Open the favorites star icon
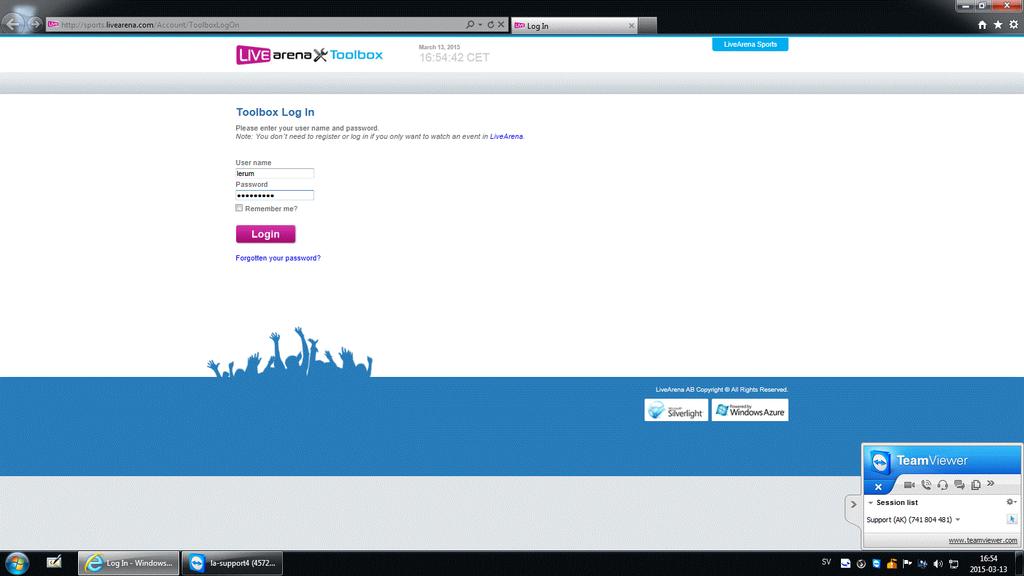Screen dimensions: 1024x576 (x=998, y=25)
